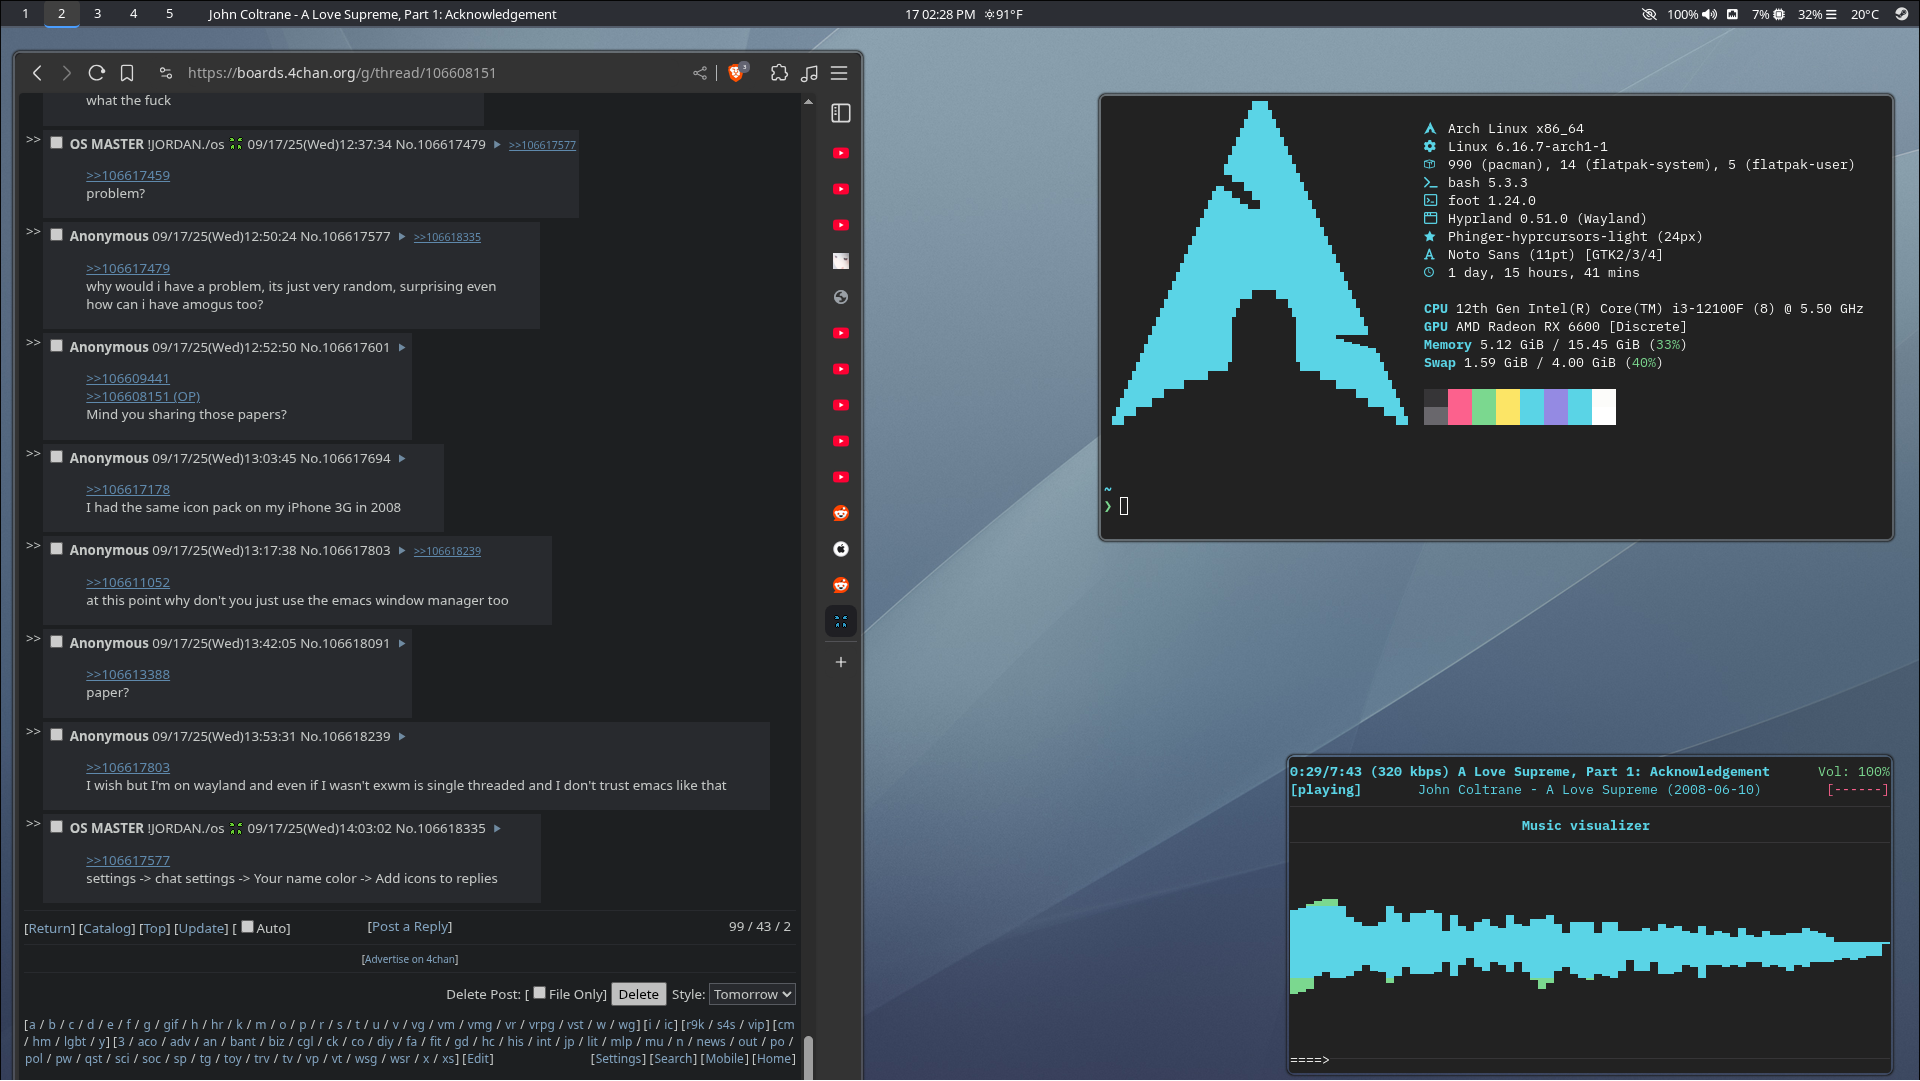Check the box for post No.106618335
Viewport: 1920px width, 1081px height.
pos(57,827)
